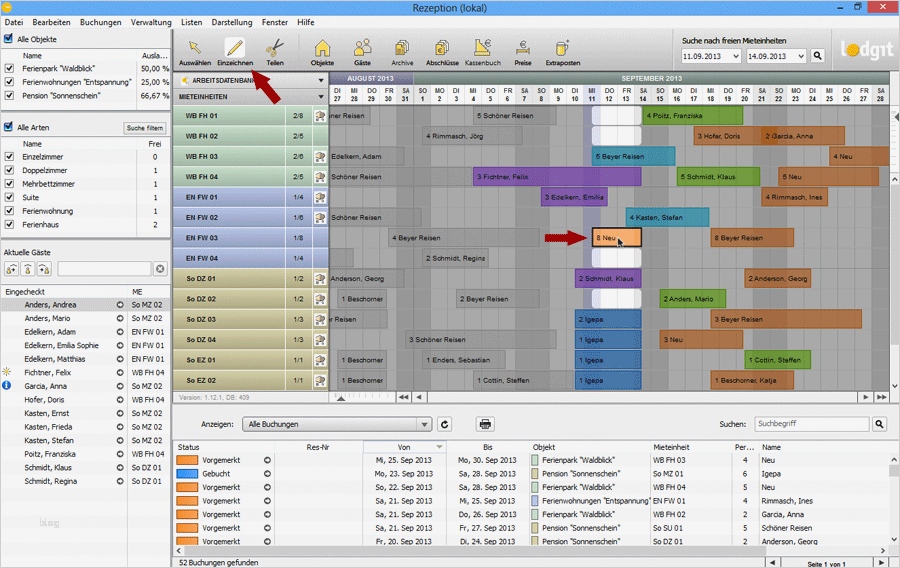
Task: Click the icon beside EN FW 02
Action: 320,217
